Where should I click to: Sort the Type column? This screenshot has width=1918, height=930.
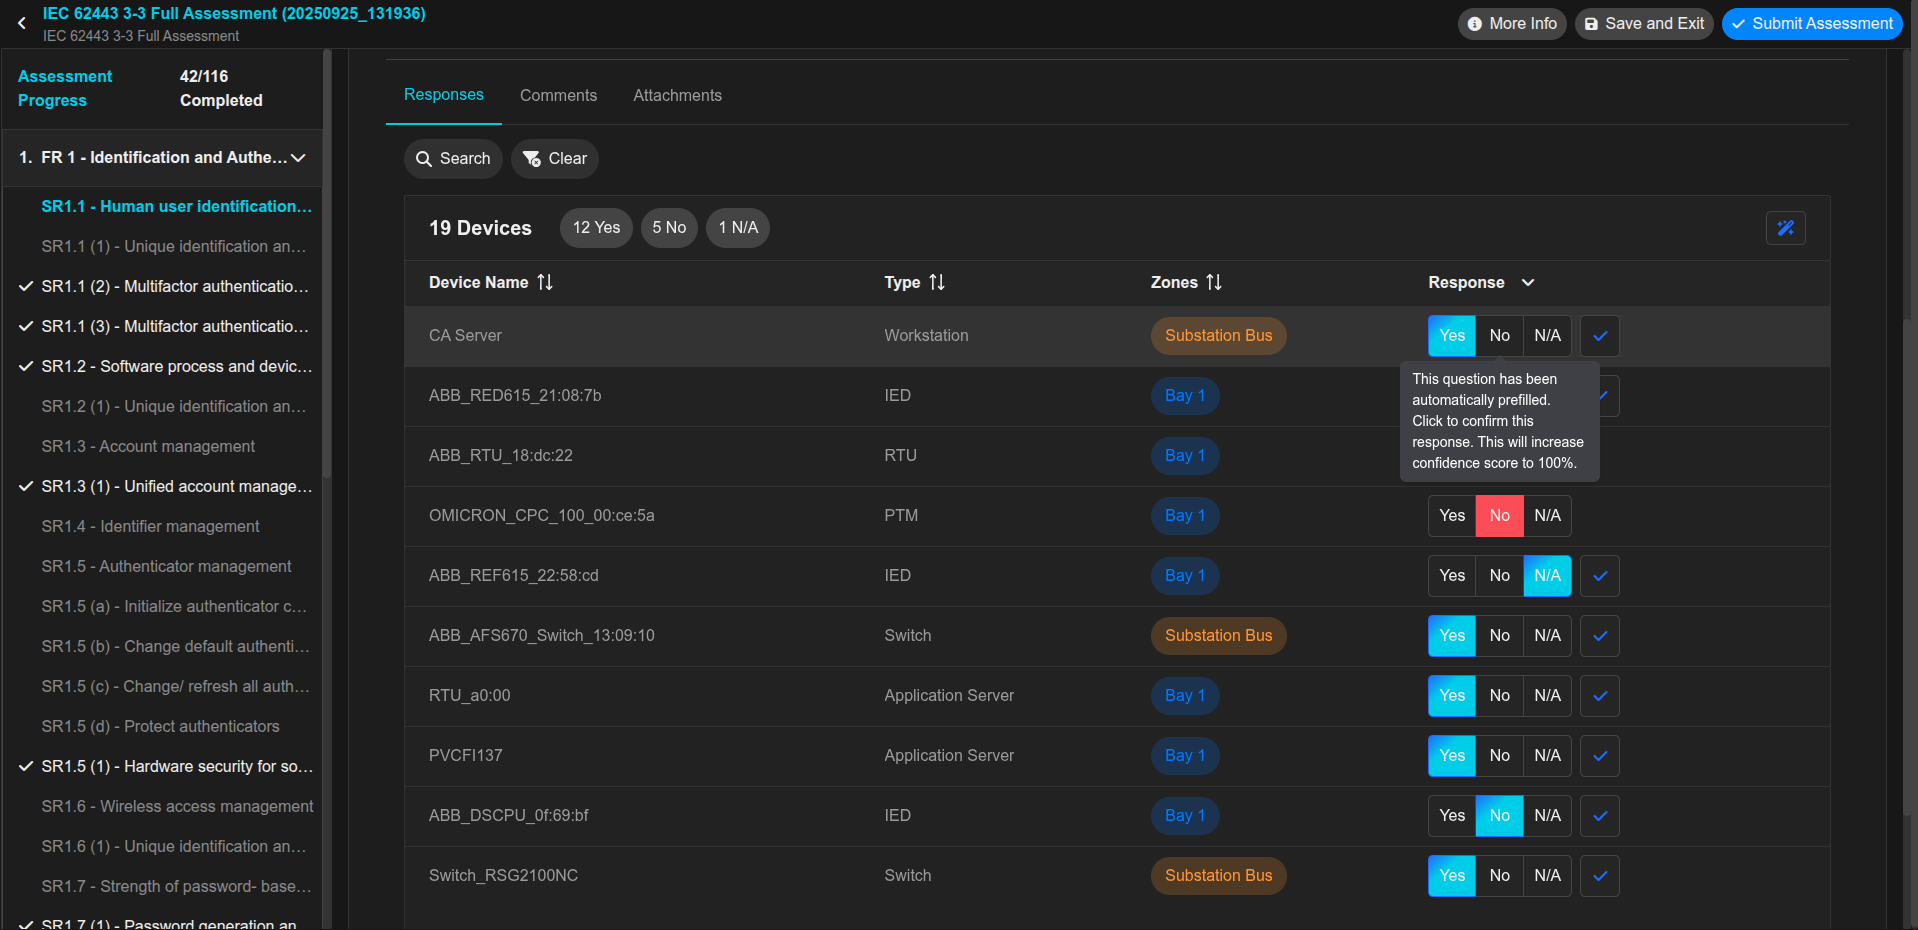pyautogui.click(x=938, y=282)
